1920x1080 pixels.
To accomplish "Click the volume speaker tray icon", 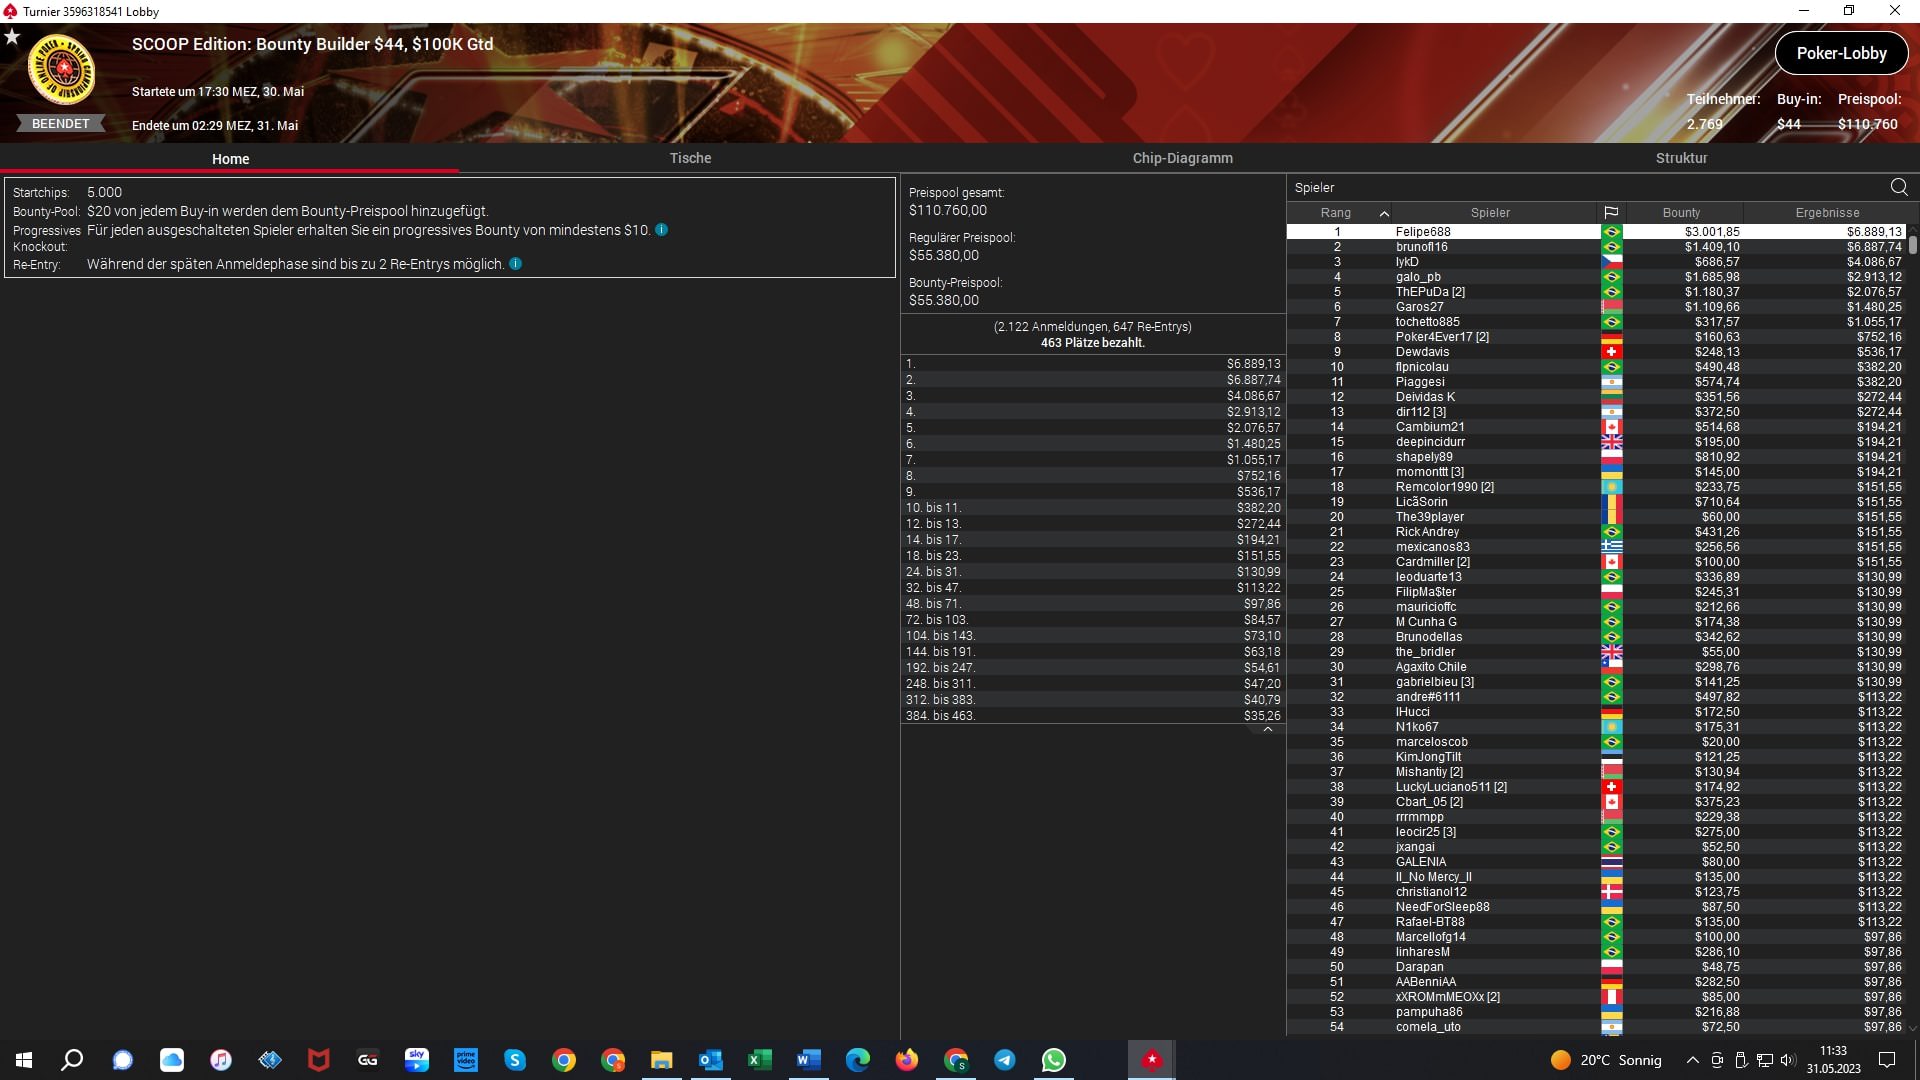I will (x=1789, y=1060).
